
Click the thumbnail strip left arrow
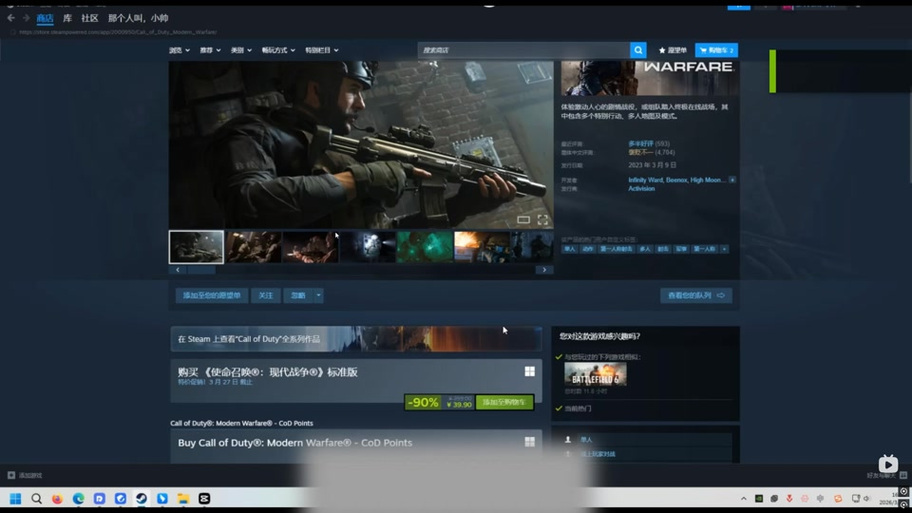click(177, 270)
